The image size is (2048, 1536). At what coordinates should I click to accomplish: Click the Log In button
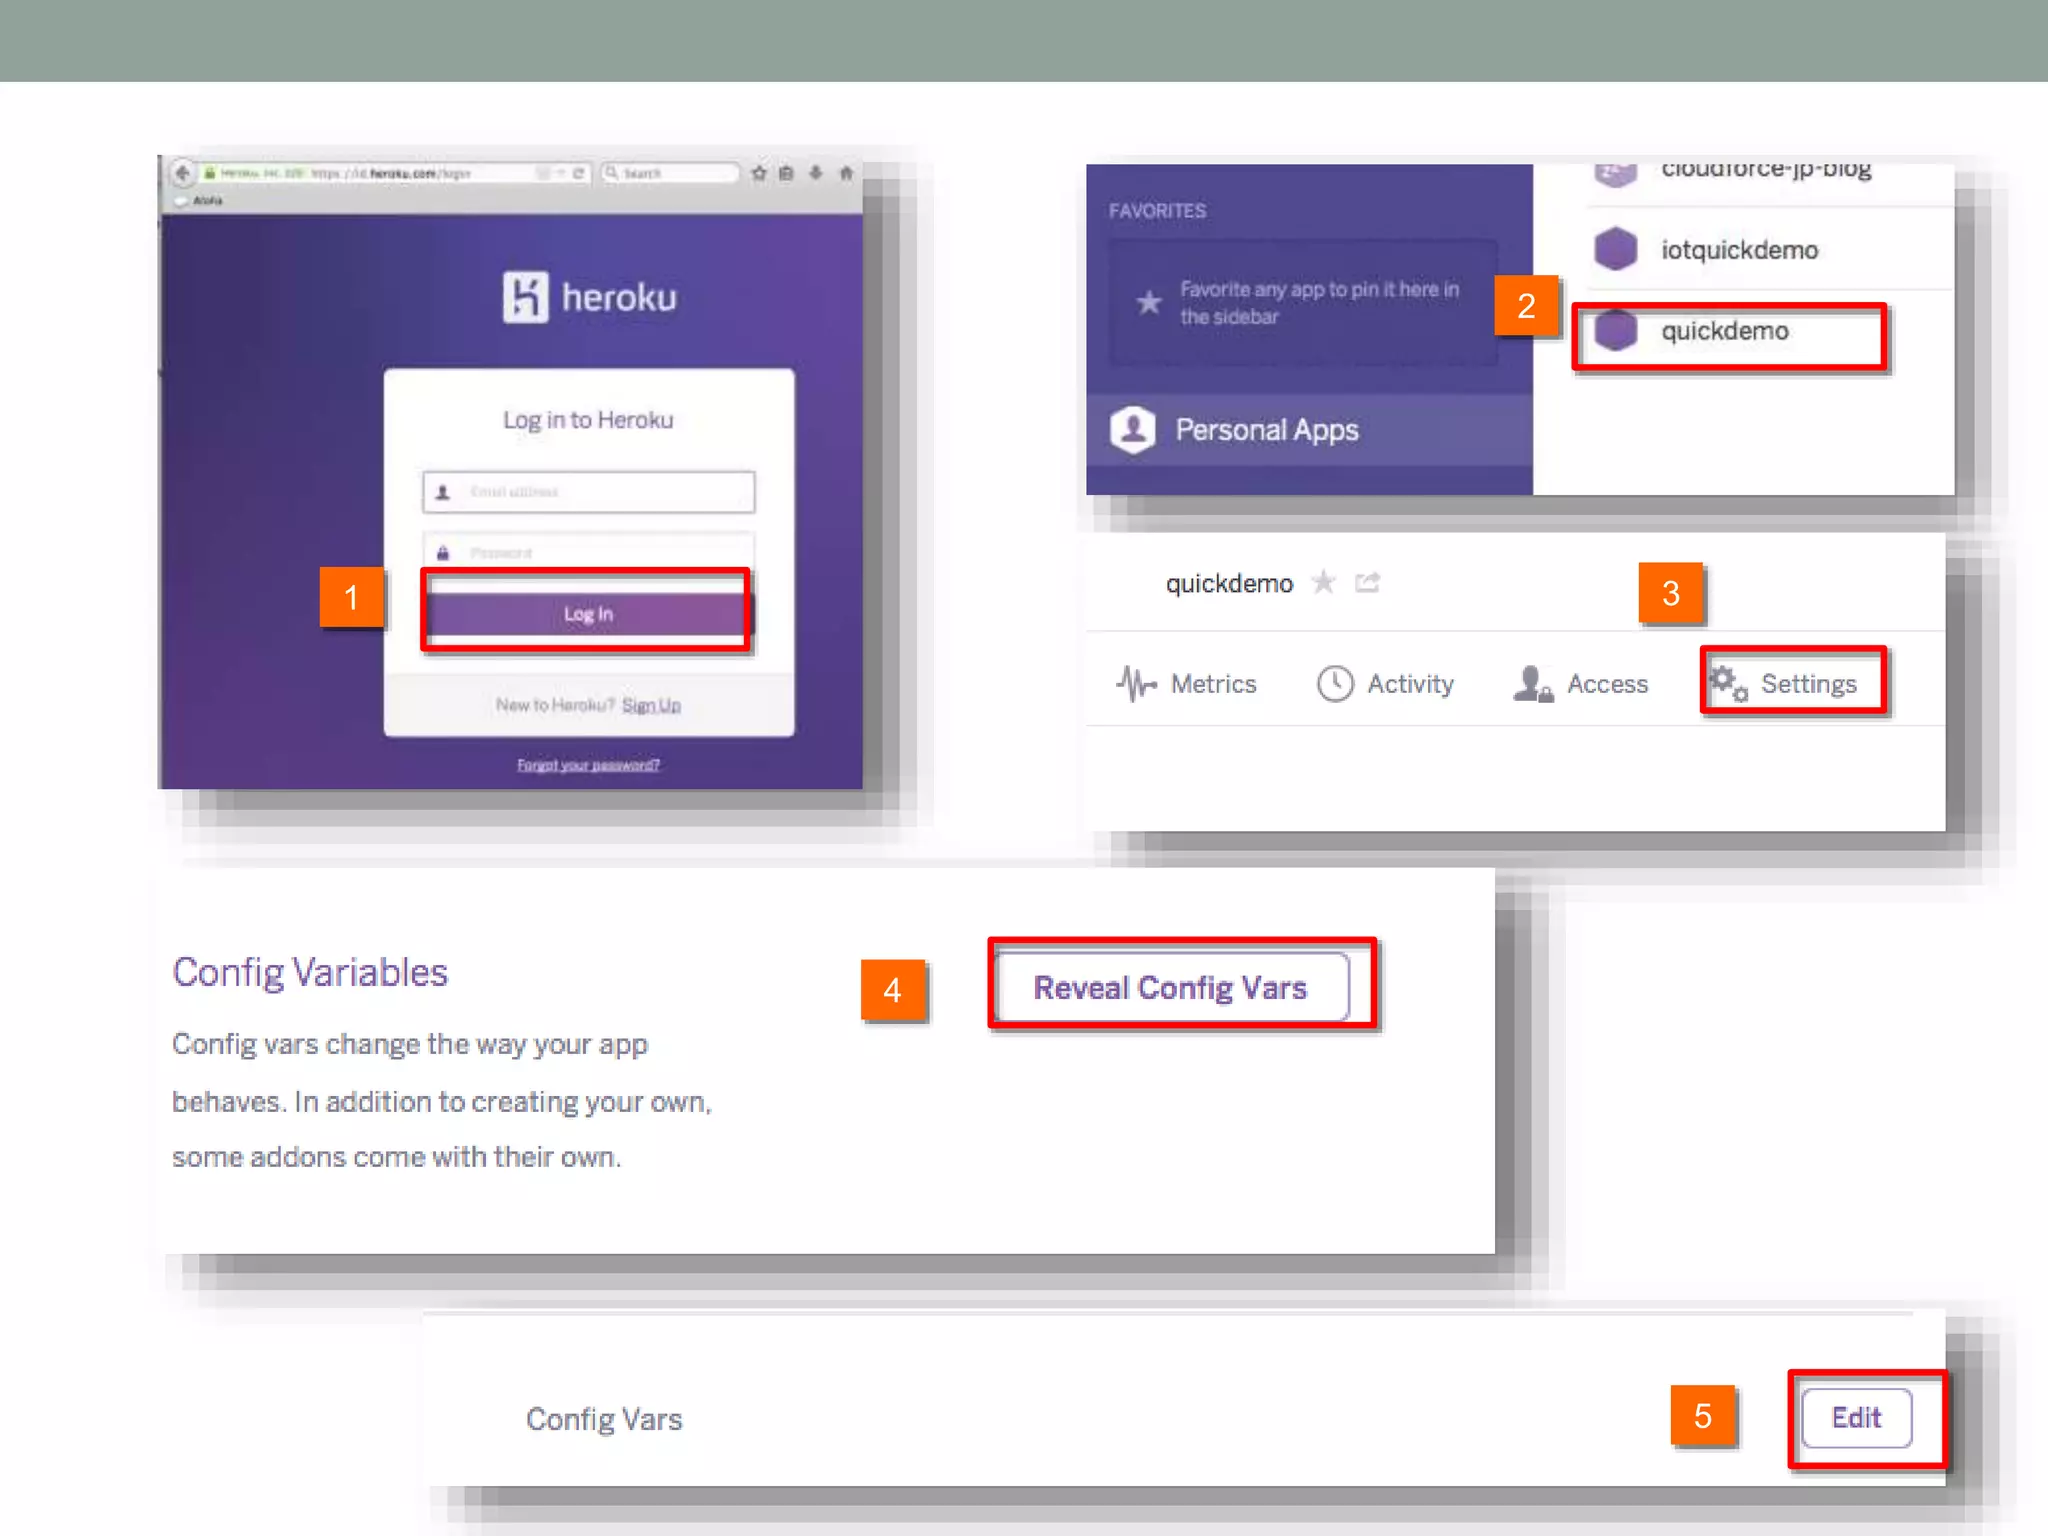[587, 614]
